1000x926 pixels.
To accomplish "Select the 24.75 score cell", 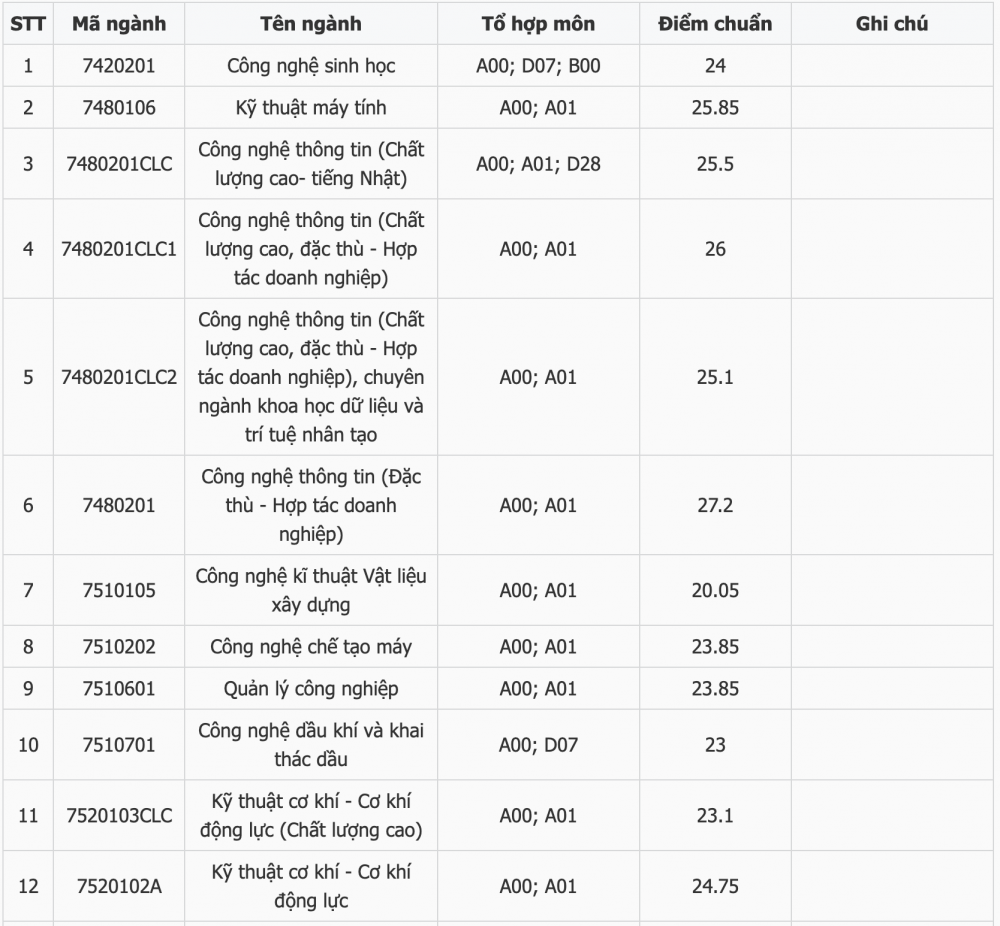I will tap(716, 886).
